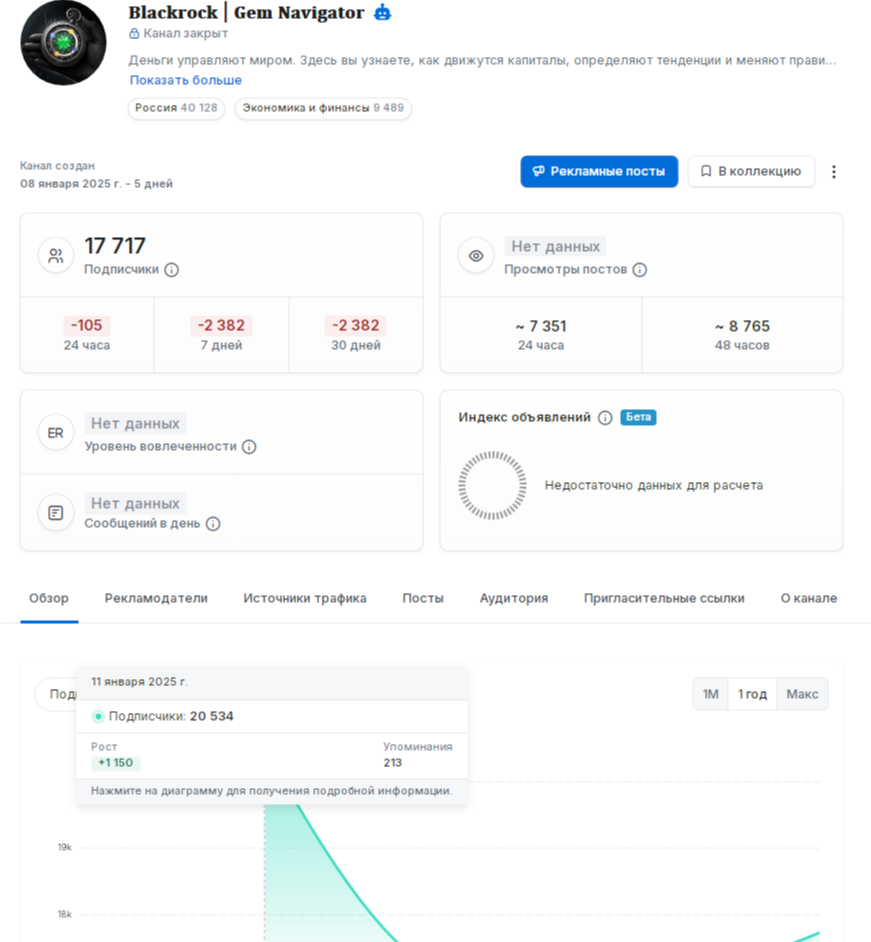Screen dimensions: 871x942
Task: Show info for 'Подписчики'
Action: (x=172, y=270)
